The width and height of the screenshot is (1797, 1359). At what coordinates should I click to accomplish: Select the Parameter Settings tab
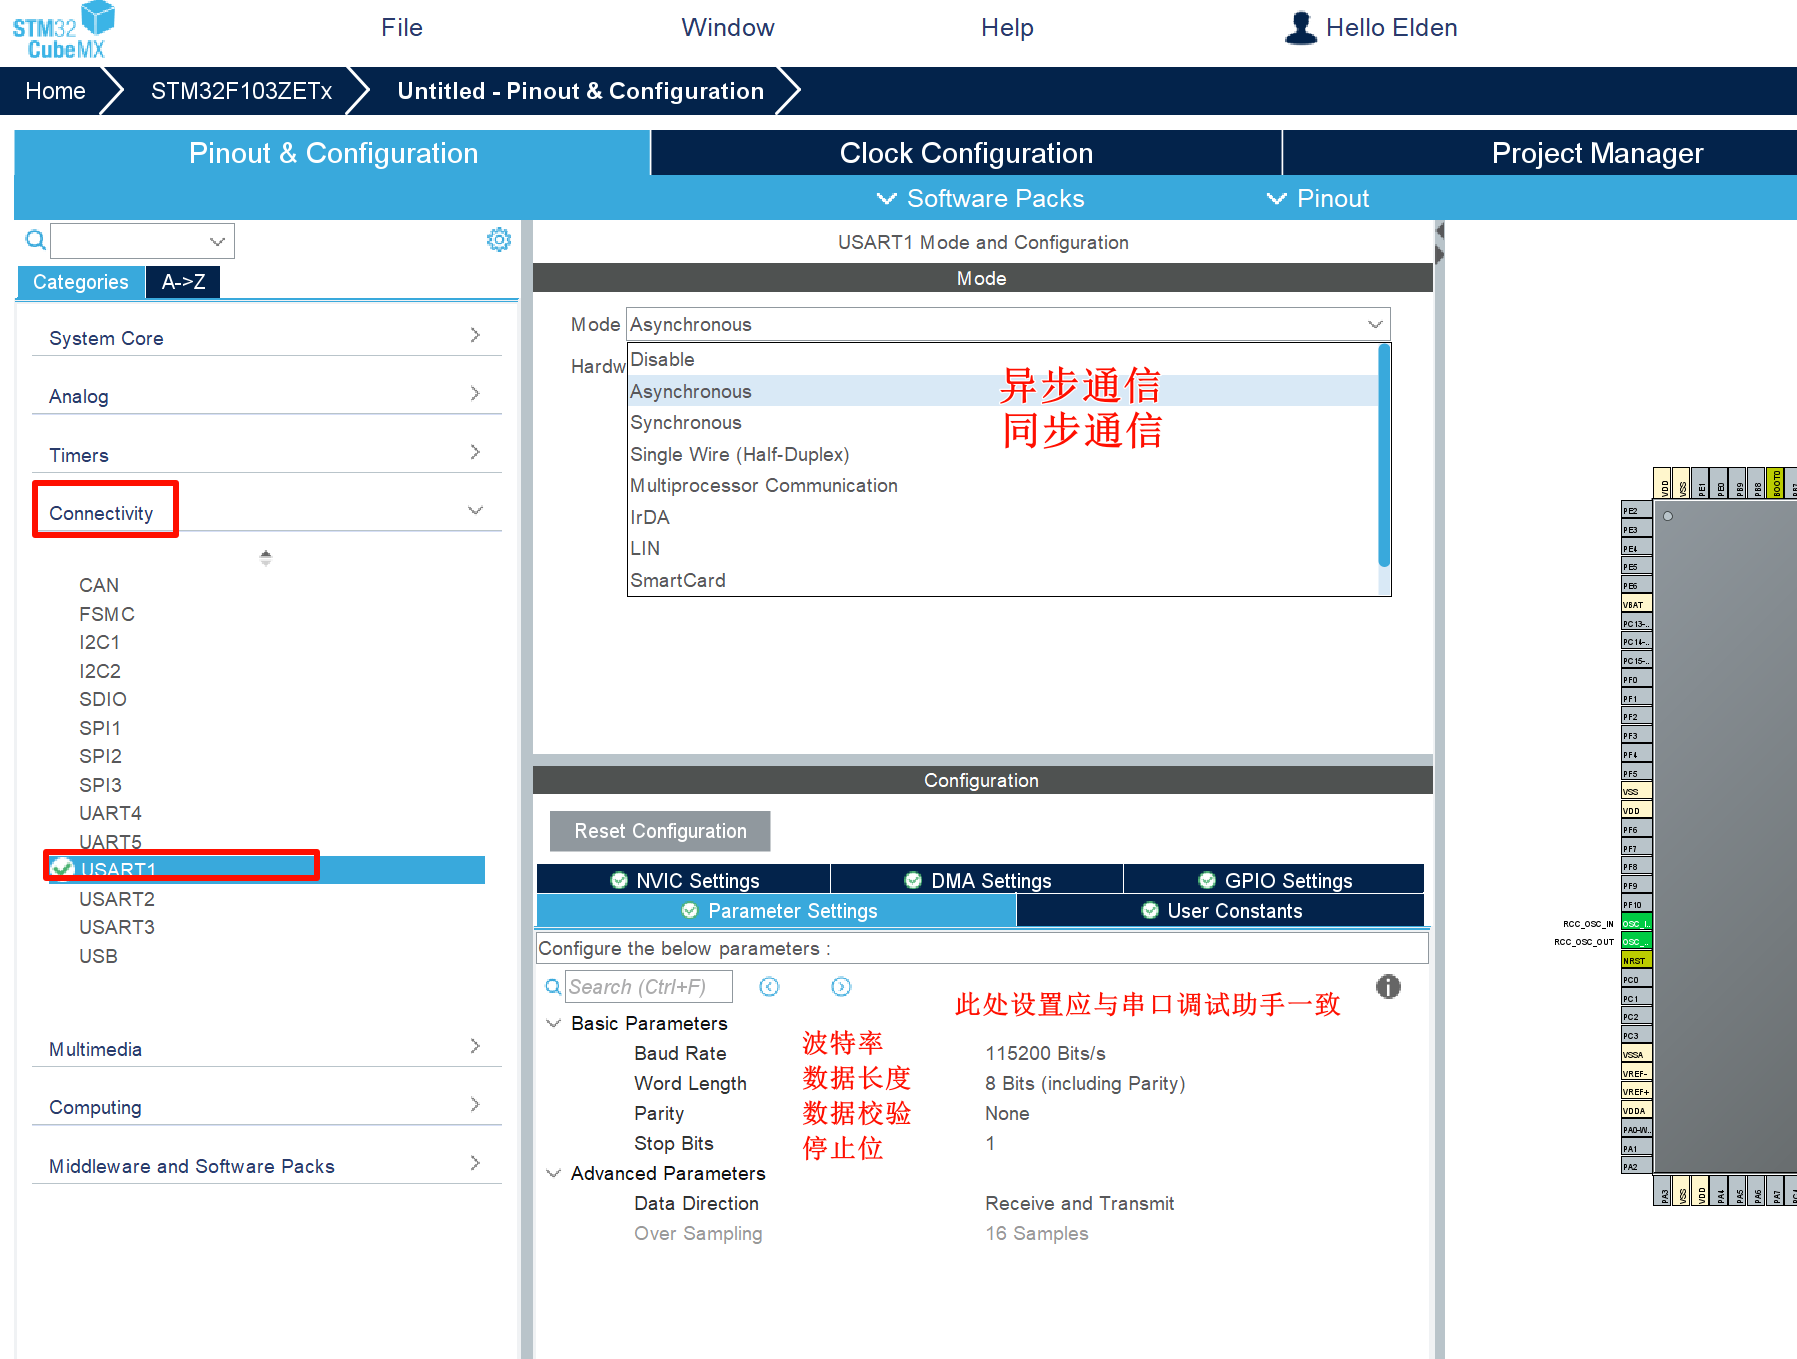[x=777, y=911]
